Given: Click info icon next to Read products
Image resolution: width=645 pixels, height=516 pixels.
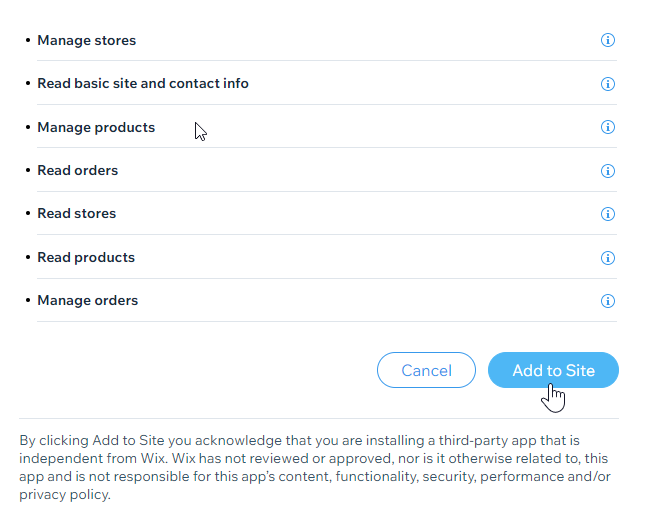Looking at the screenshot, I should coord(608,258).
